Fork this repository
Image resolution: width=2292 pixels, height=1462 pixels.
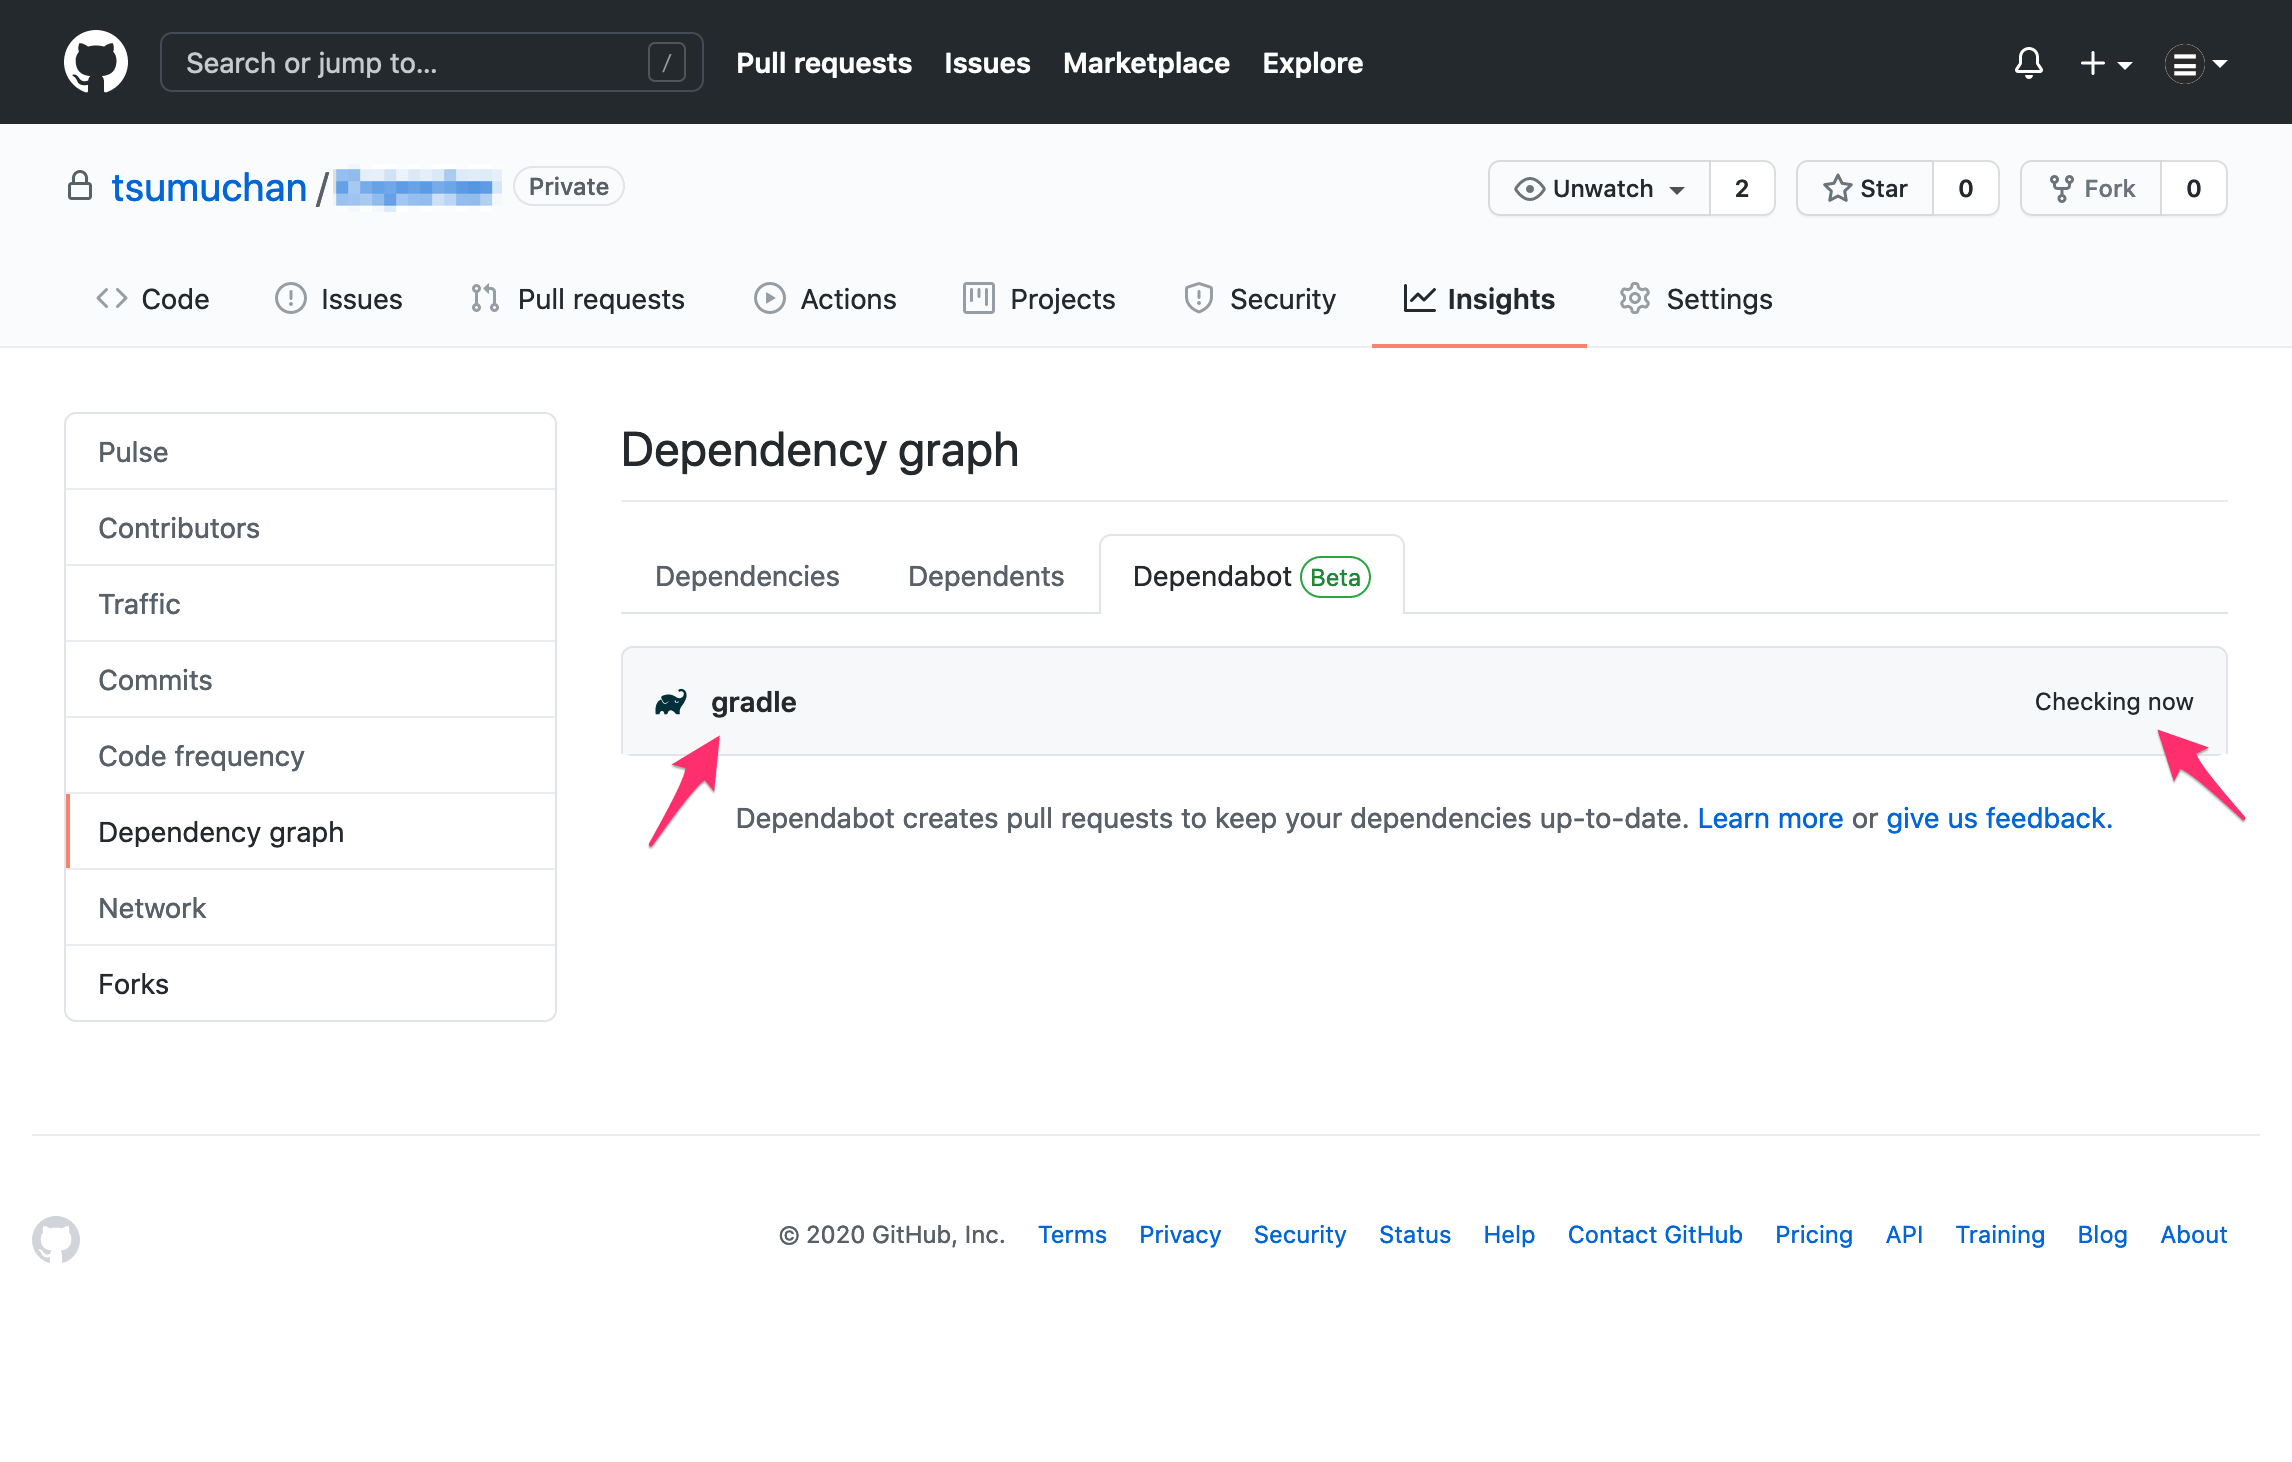(x=2091, y=188)
